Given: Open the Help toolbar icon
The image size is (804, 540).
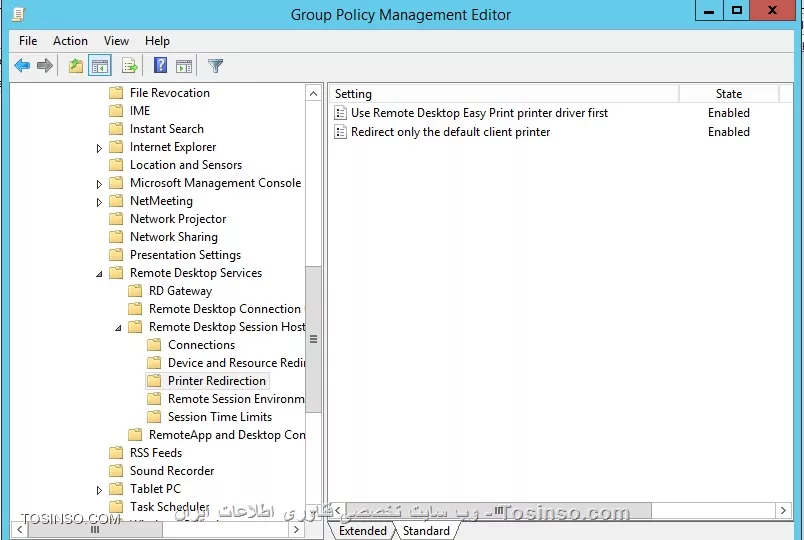Looking at the screenshot, I should (x=160, y=65).
